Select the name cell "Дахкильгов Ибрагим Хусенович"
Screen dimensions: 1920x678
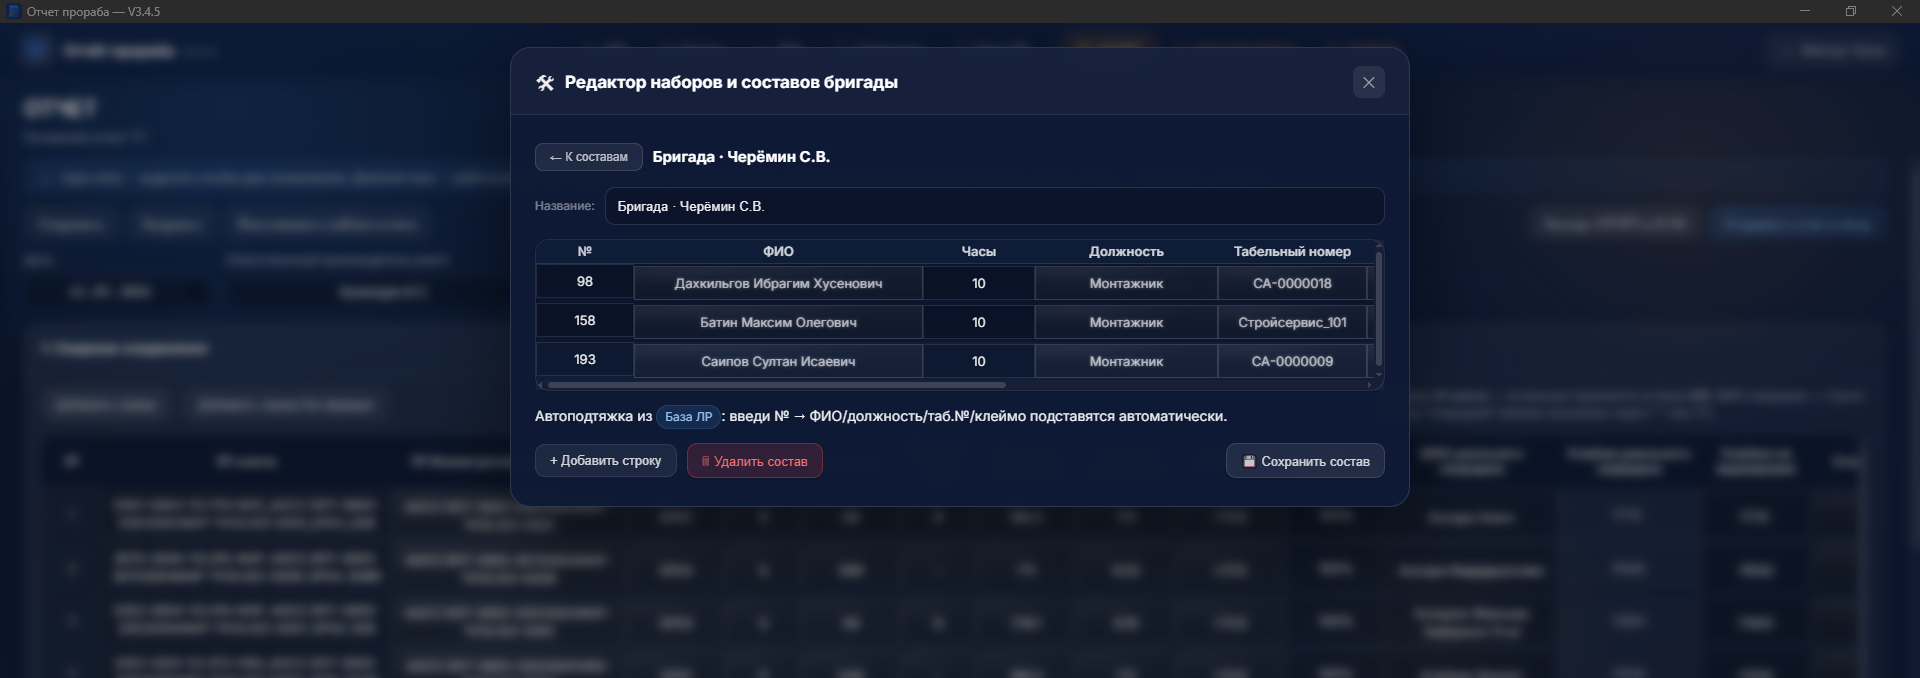[x=778, y=284]
